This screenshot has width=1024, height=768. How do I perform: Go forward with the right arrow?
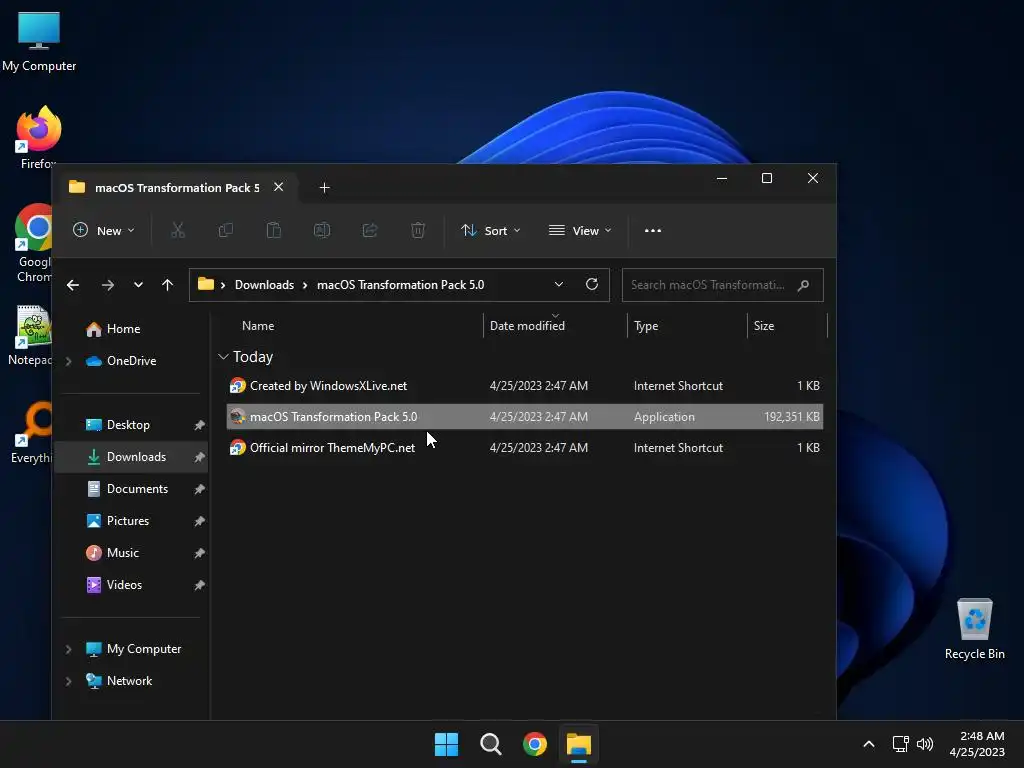108,285
